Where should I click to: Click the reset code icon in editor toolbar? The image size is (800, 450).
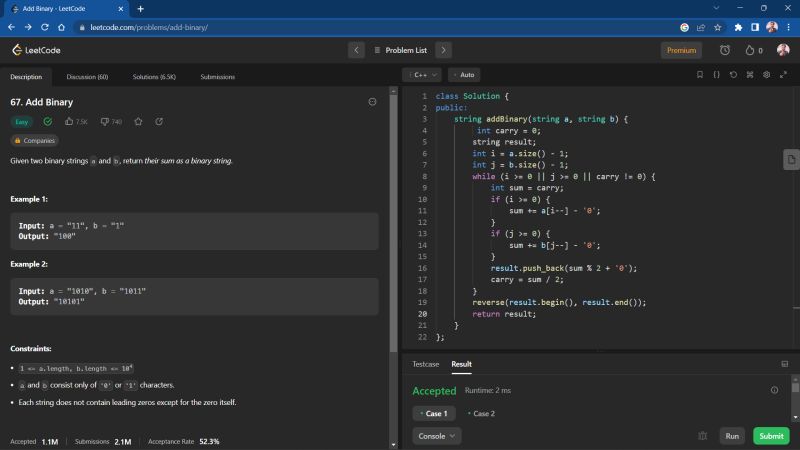[x=734, y=75]
